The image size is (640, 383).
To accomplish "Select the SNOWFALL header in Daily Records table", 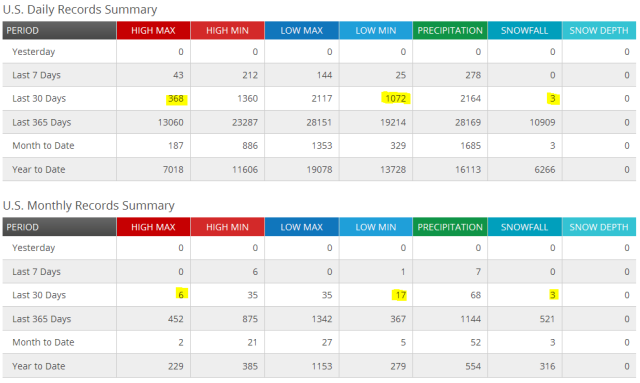I will 524,31.
